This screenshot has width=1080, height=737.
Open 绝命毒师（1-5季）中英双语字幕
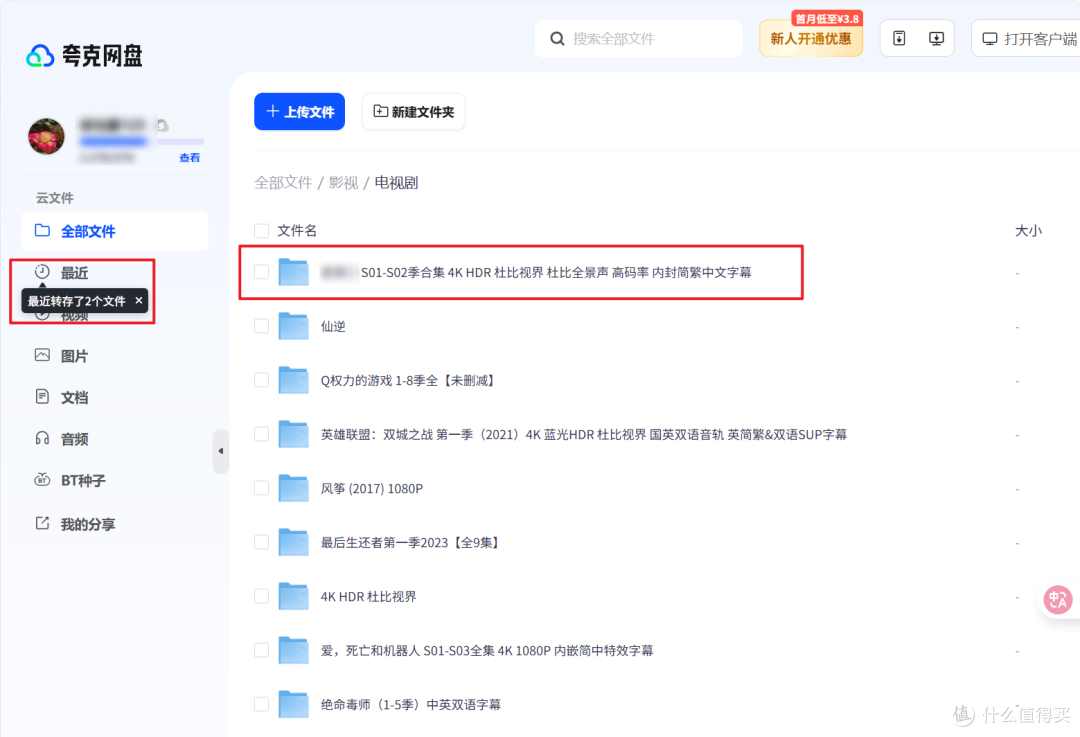tap(411, 705)
